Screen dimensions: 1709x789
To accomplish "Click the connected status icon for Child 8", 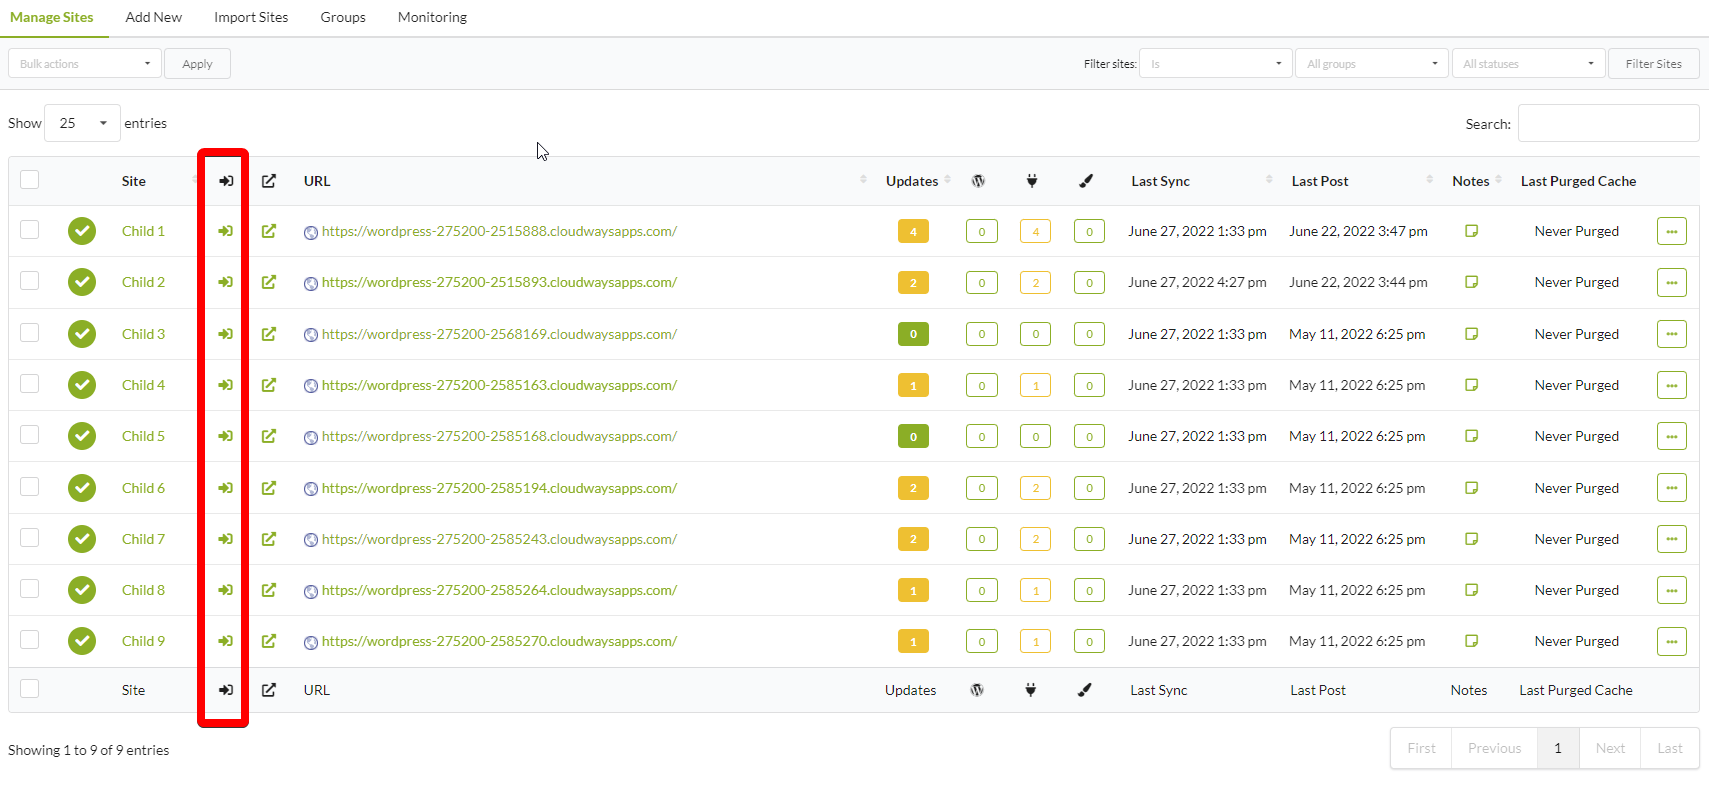I will point(82,590).
